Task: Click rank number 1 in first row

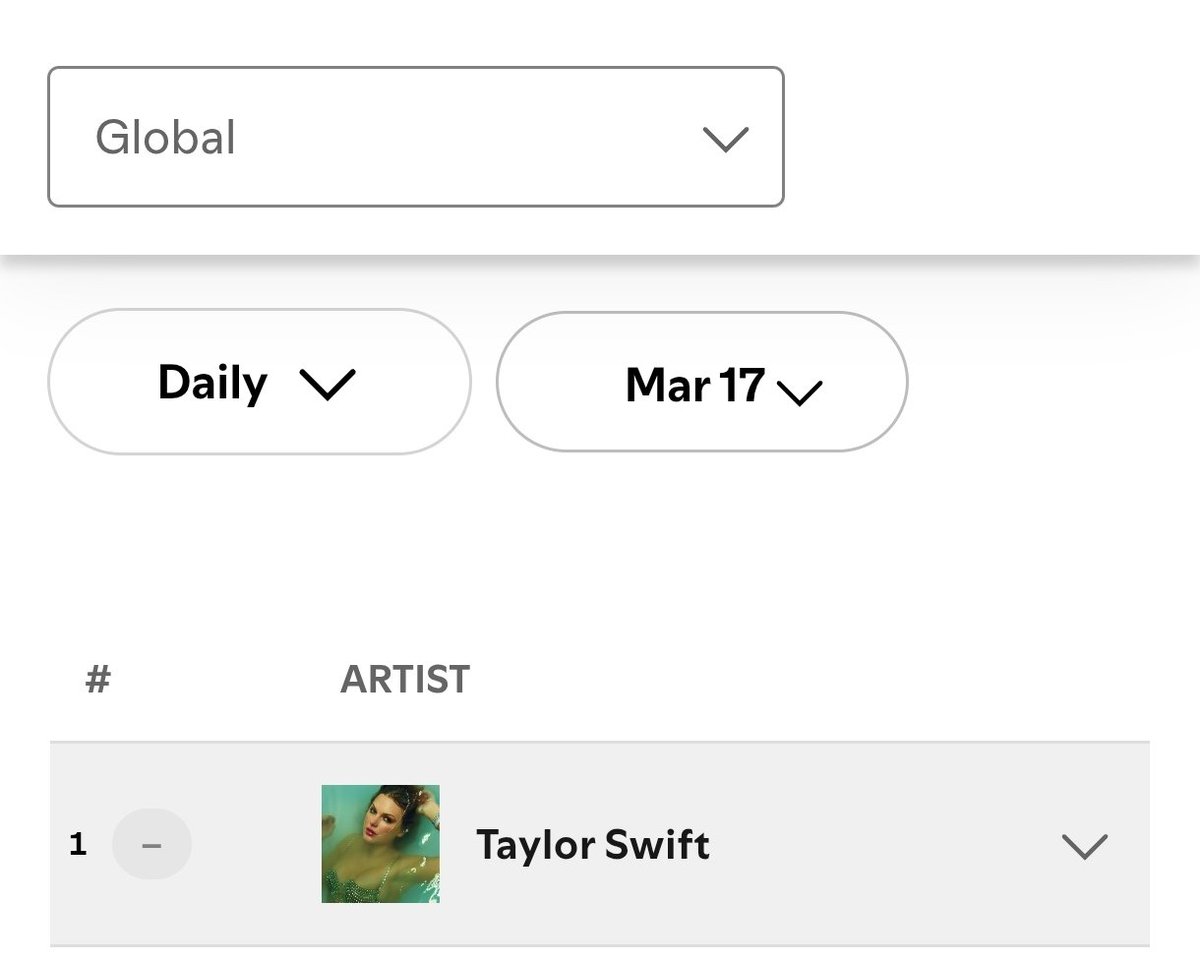Action: [x=78, y=845]
